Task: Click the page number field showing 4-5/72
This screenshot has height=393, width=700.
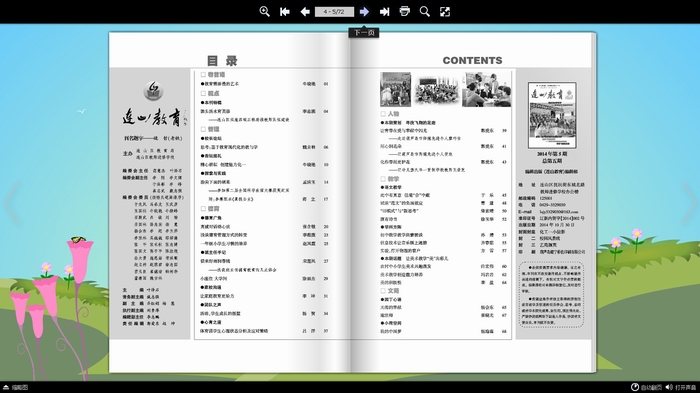Action: tap(334, 12)
